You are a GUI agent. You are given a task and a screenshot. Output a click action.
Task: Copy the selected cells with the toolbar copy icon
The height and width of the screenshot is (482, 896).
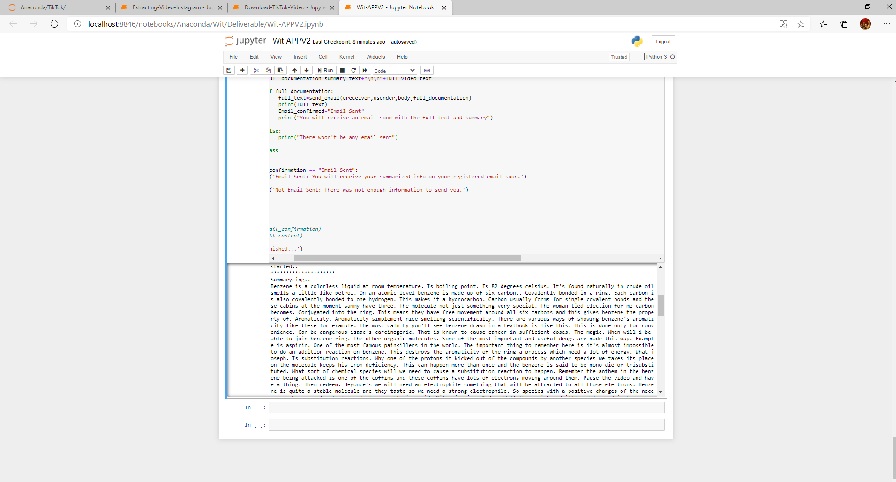(x=268, y=70)
